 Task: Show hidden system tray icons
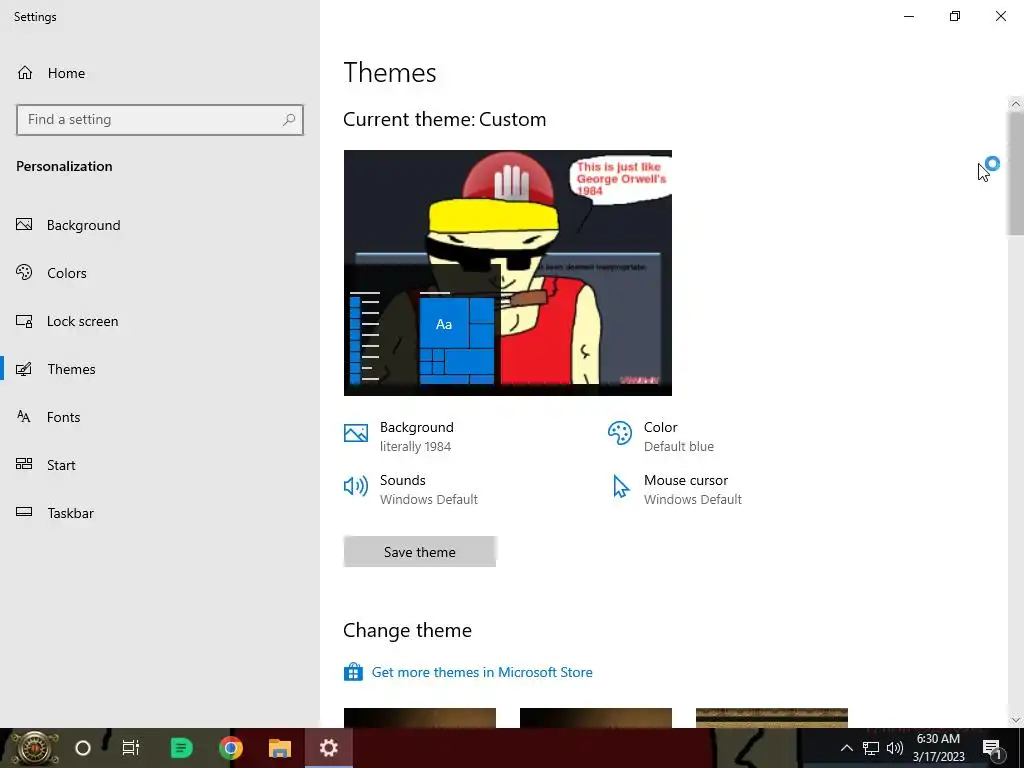click(846, 748)
